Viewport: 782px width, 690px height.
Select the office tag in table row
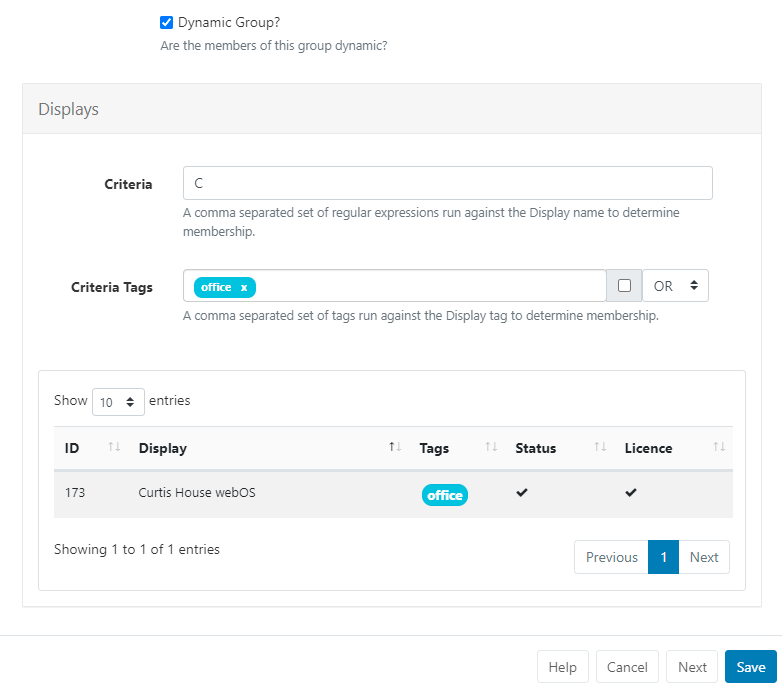point(445,495)
